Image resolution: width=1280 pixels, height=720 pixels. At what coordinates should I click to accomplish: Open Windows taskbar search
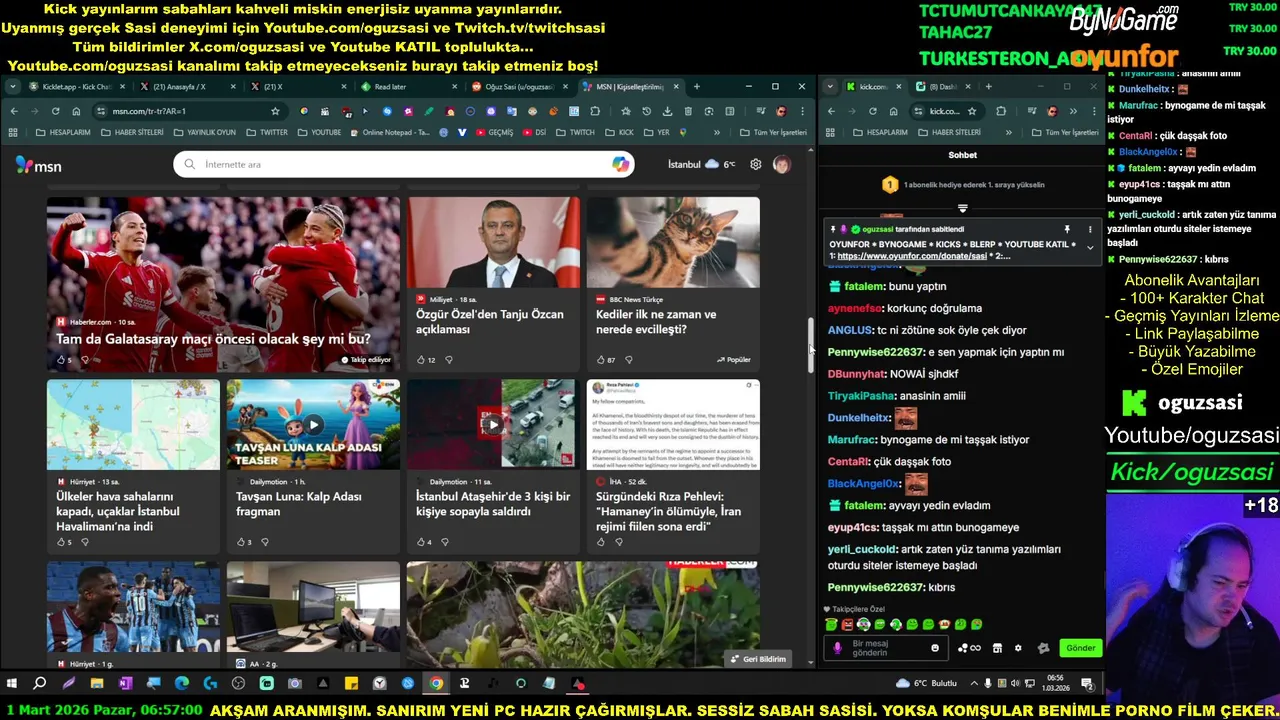tap(40, 684)
